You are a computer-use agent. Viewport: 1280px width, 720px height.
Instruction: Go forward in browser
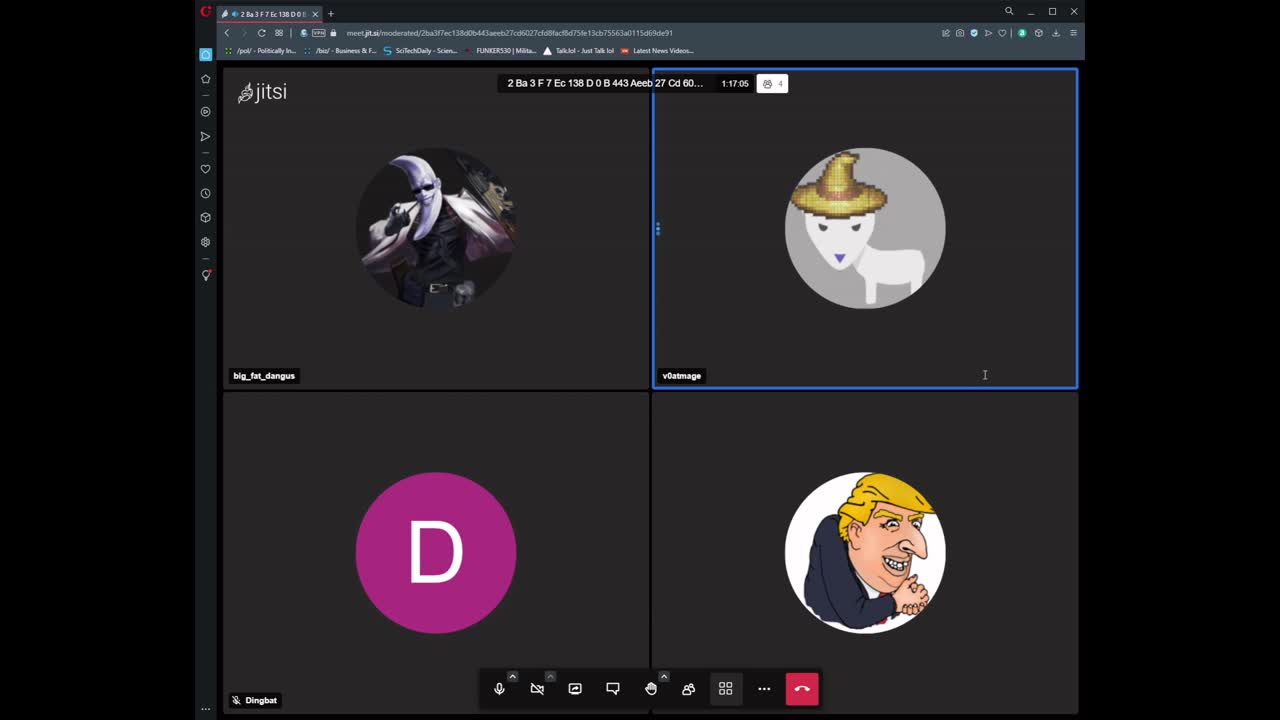pos(243,33)
